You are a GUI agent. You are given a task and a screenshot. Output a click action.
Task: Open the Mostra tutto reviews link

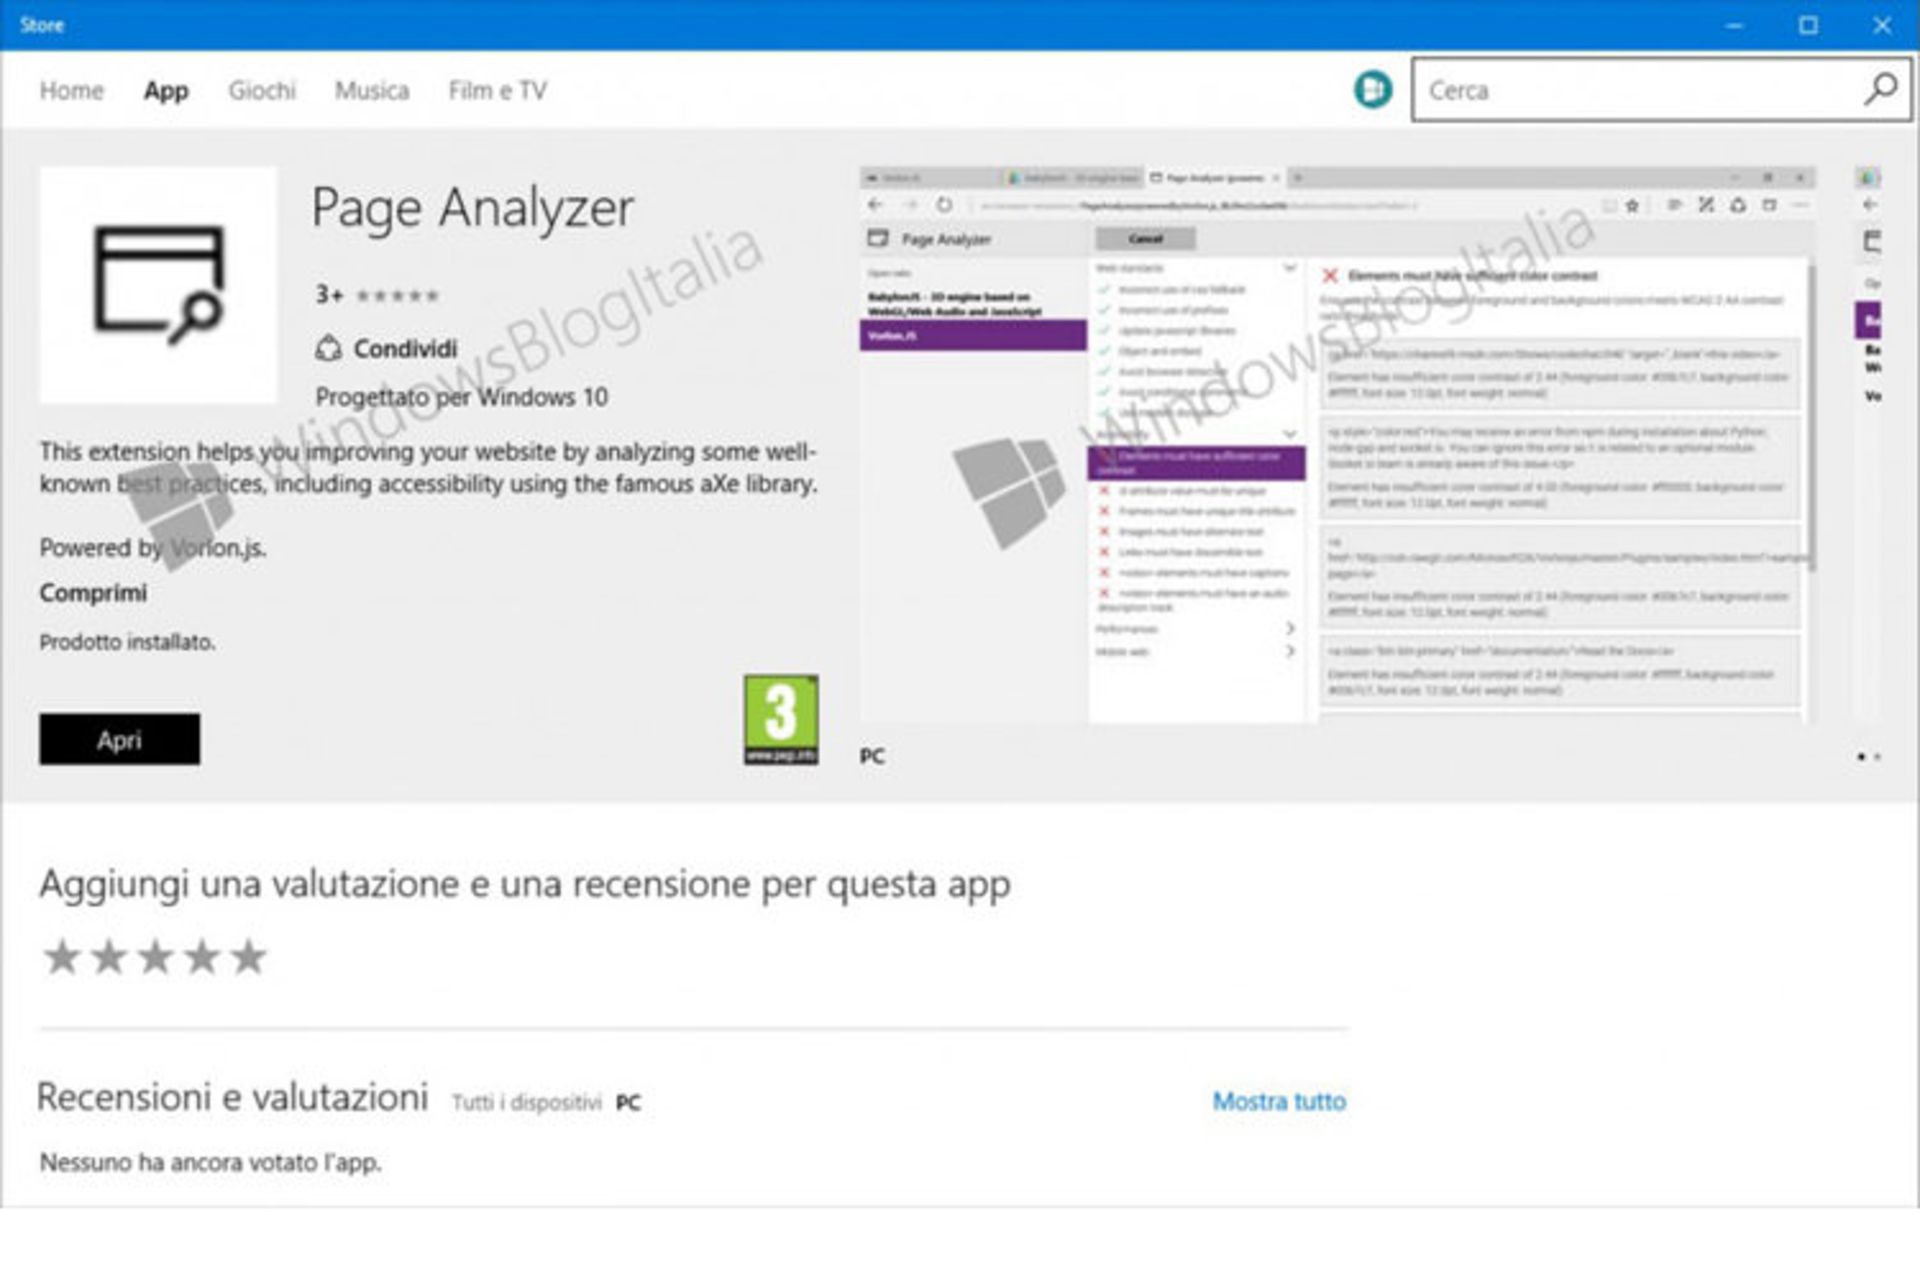click(1278, 1101)
